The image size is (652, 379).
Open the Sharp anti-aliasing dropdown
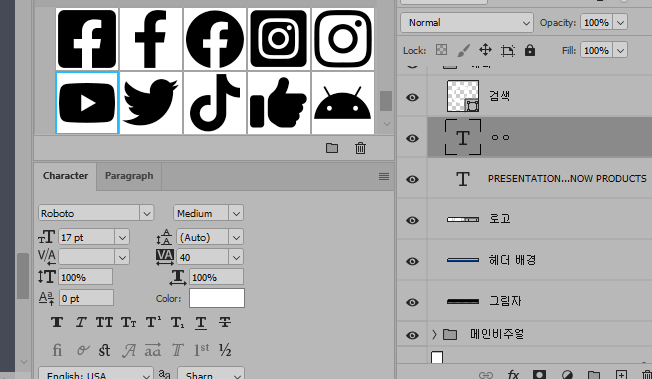(211, 374)
